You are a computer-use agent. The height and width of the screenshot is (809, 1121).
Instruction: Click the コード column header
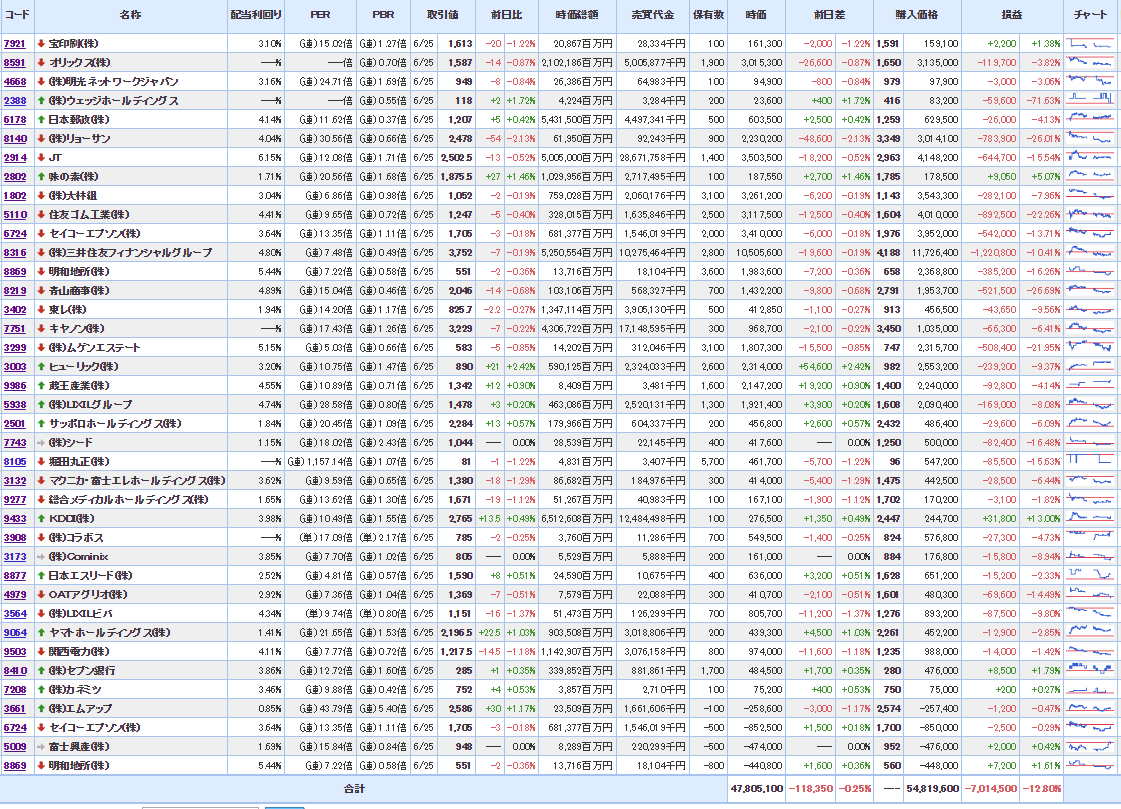(x=17, y=16)
